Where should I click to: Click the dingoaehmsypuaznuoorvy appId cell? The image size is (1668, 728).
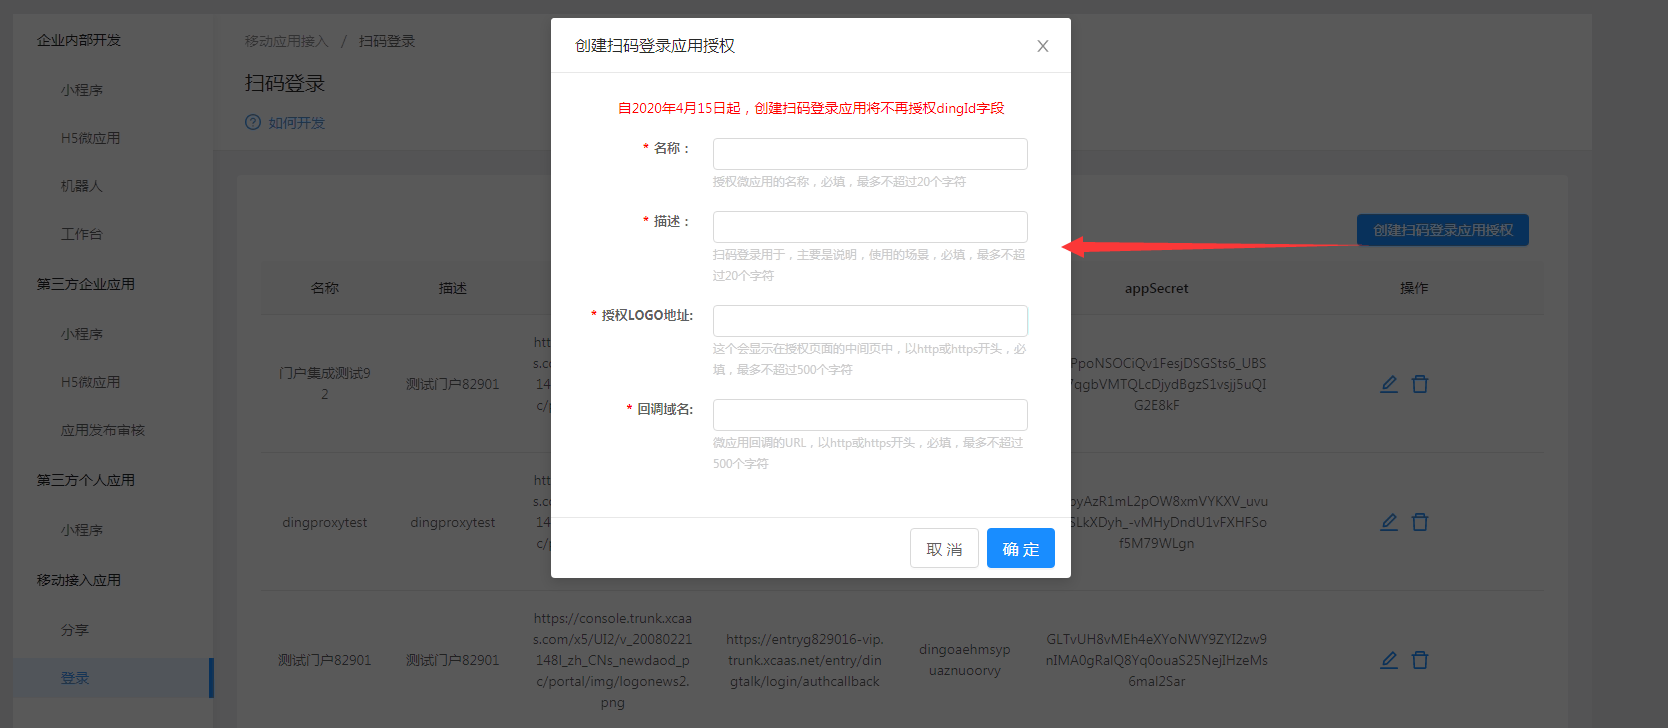coord(965,660)
